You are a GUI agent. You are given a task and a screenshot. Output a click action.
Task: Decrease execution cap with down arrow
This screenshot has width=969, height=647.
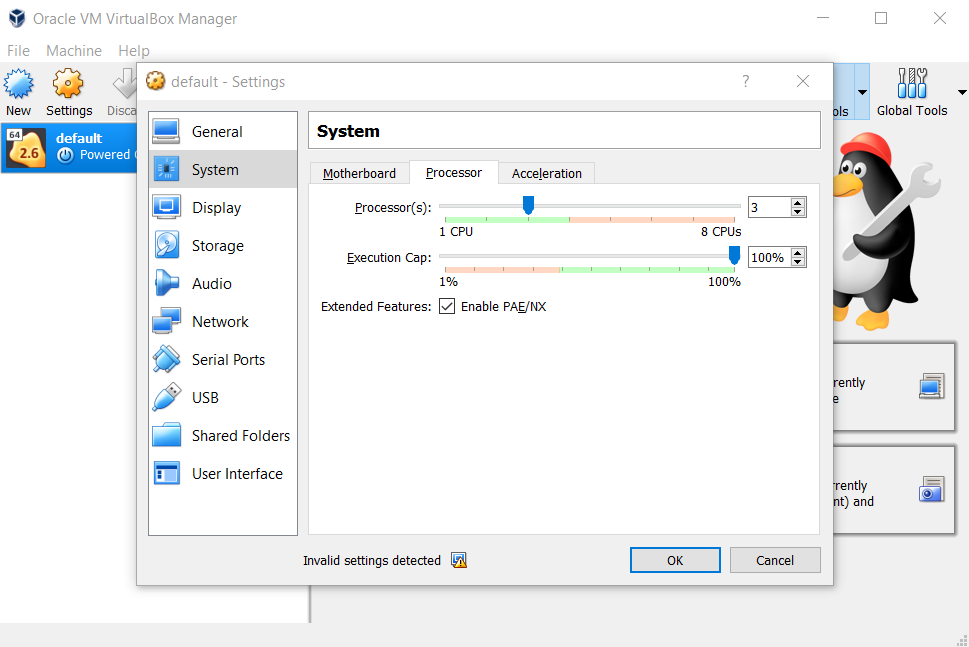point(798,262)
